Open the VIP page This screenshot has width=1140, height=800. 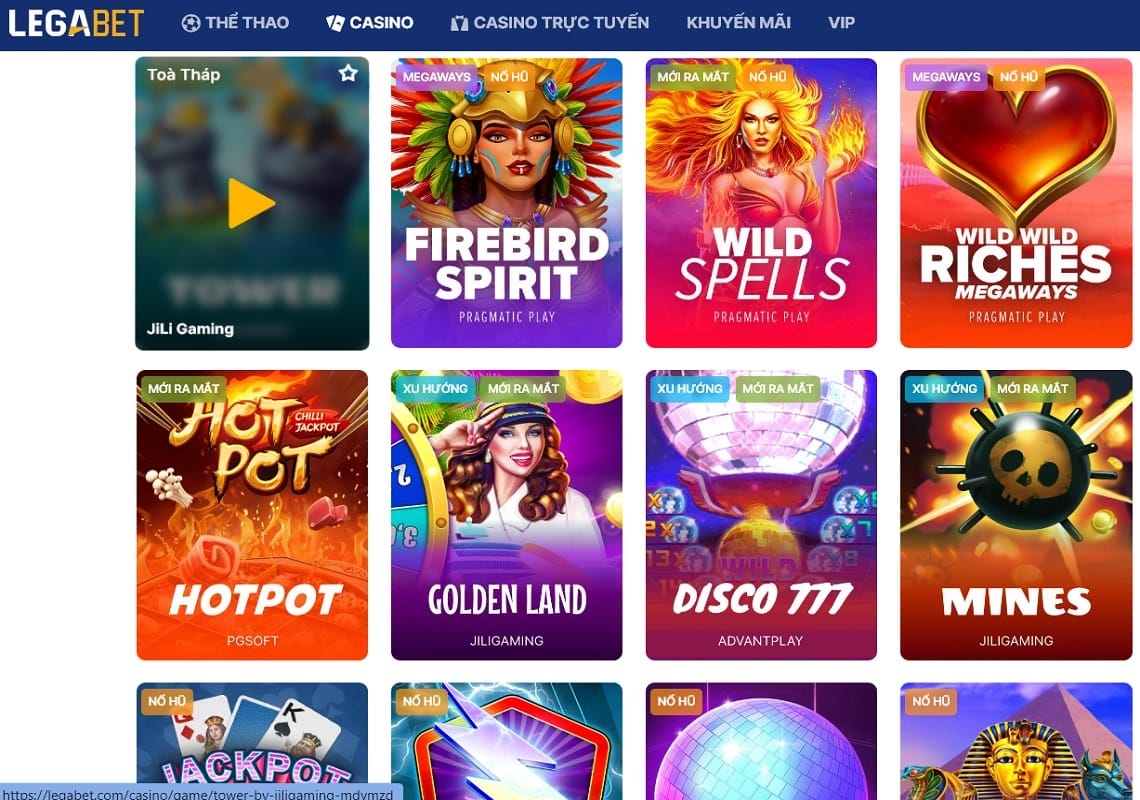841,23
